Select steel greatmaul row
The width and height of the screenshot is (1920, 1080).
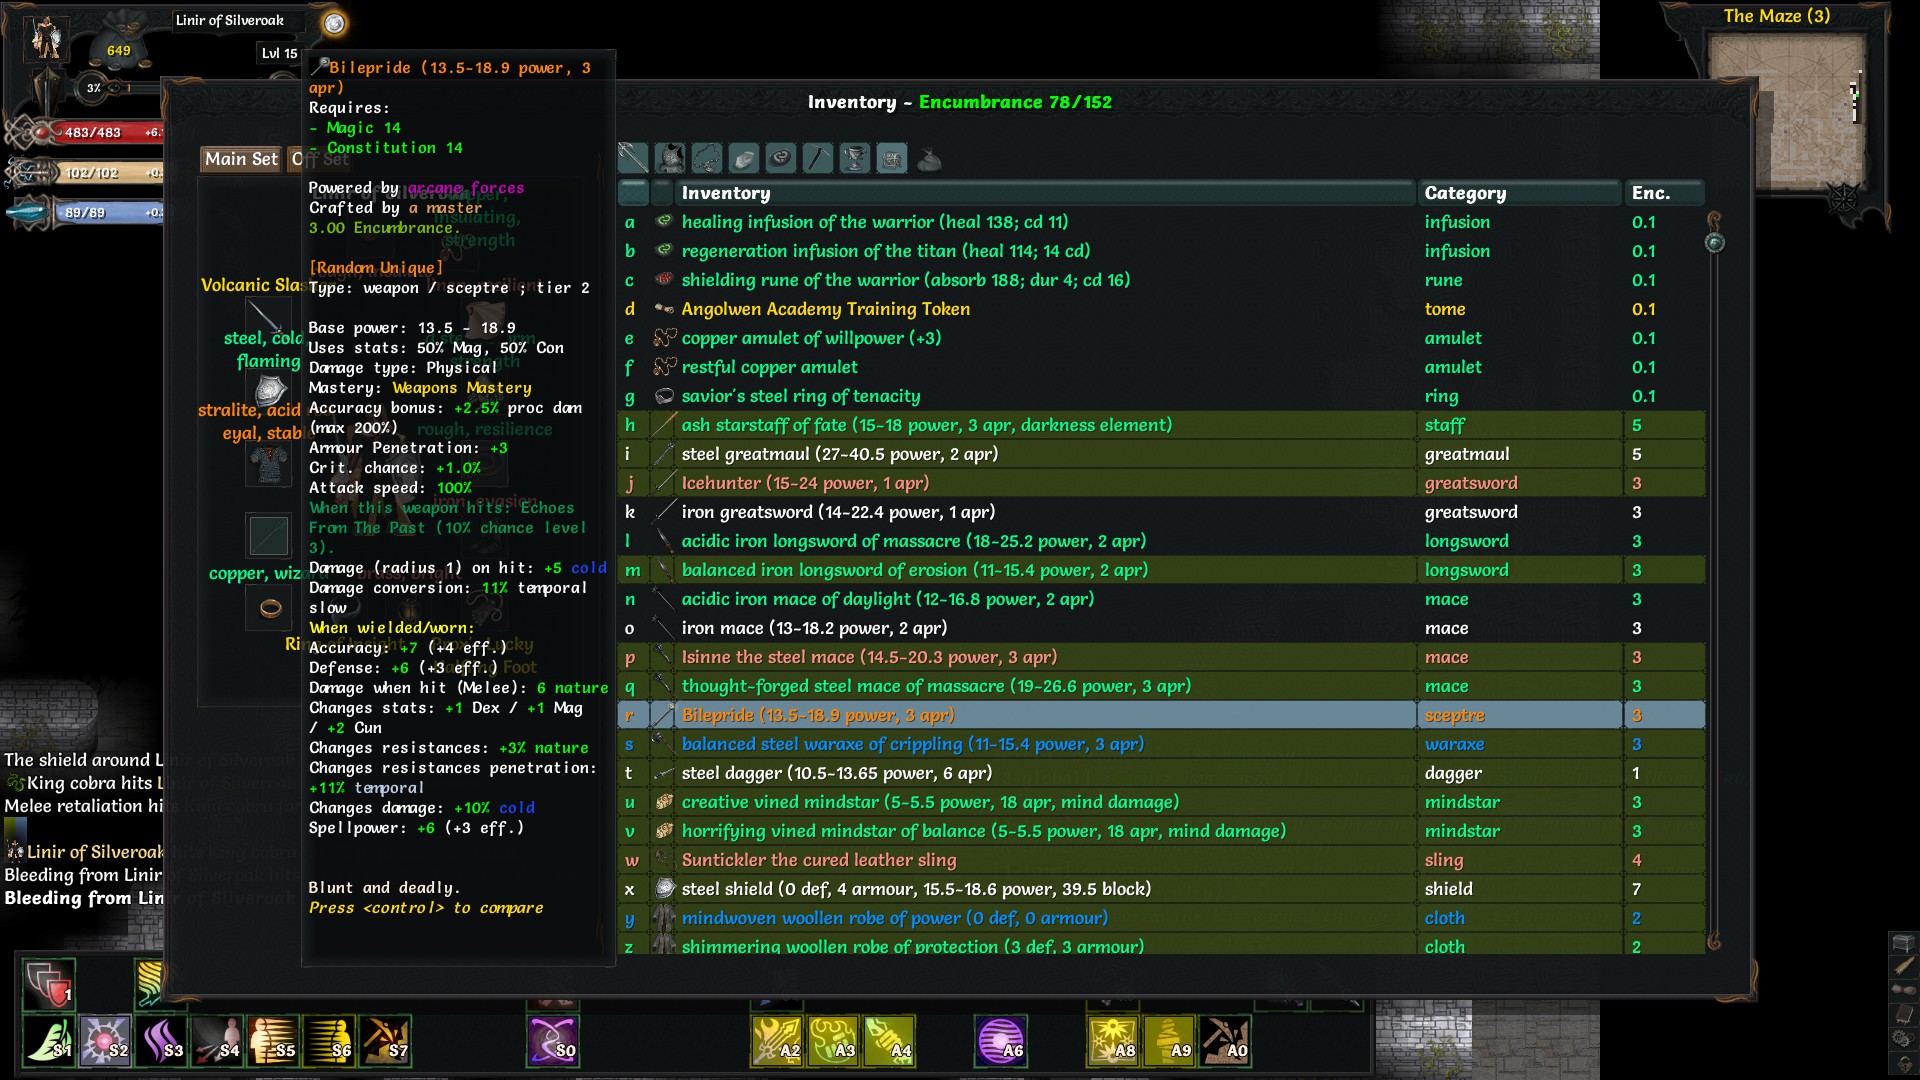(x=1161, y=454)
